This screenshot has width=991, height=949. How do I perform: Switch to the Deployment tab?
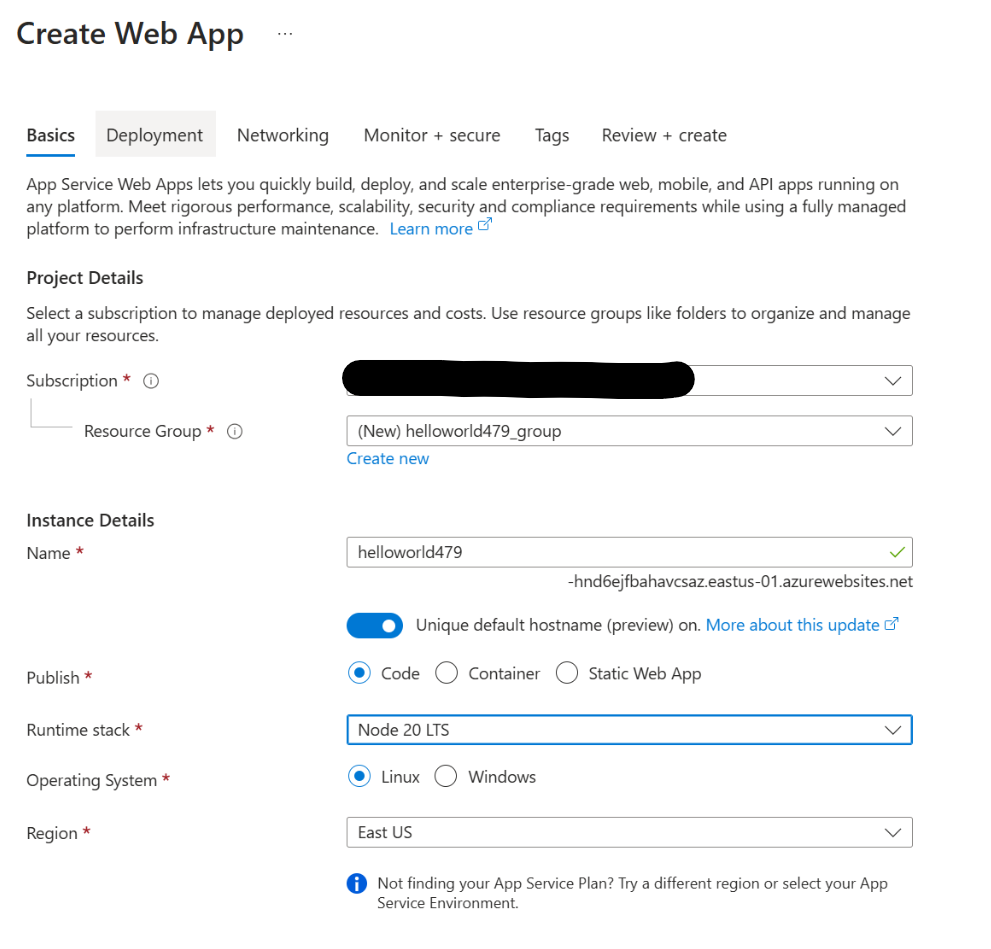point(155,135)
